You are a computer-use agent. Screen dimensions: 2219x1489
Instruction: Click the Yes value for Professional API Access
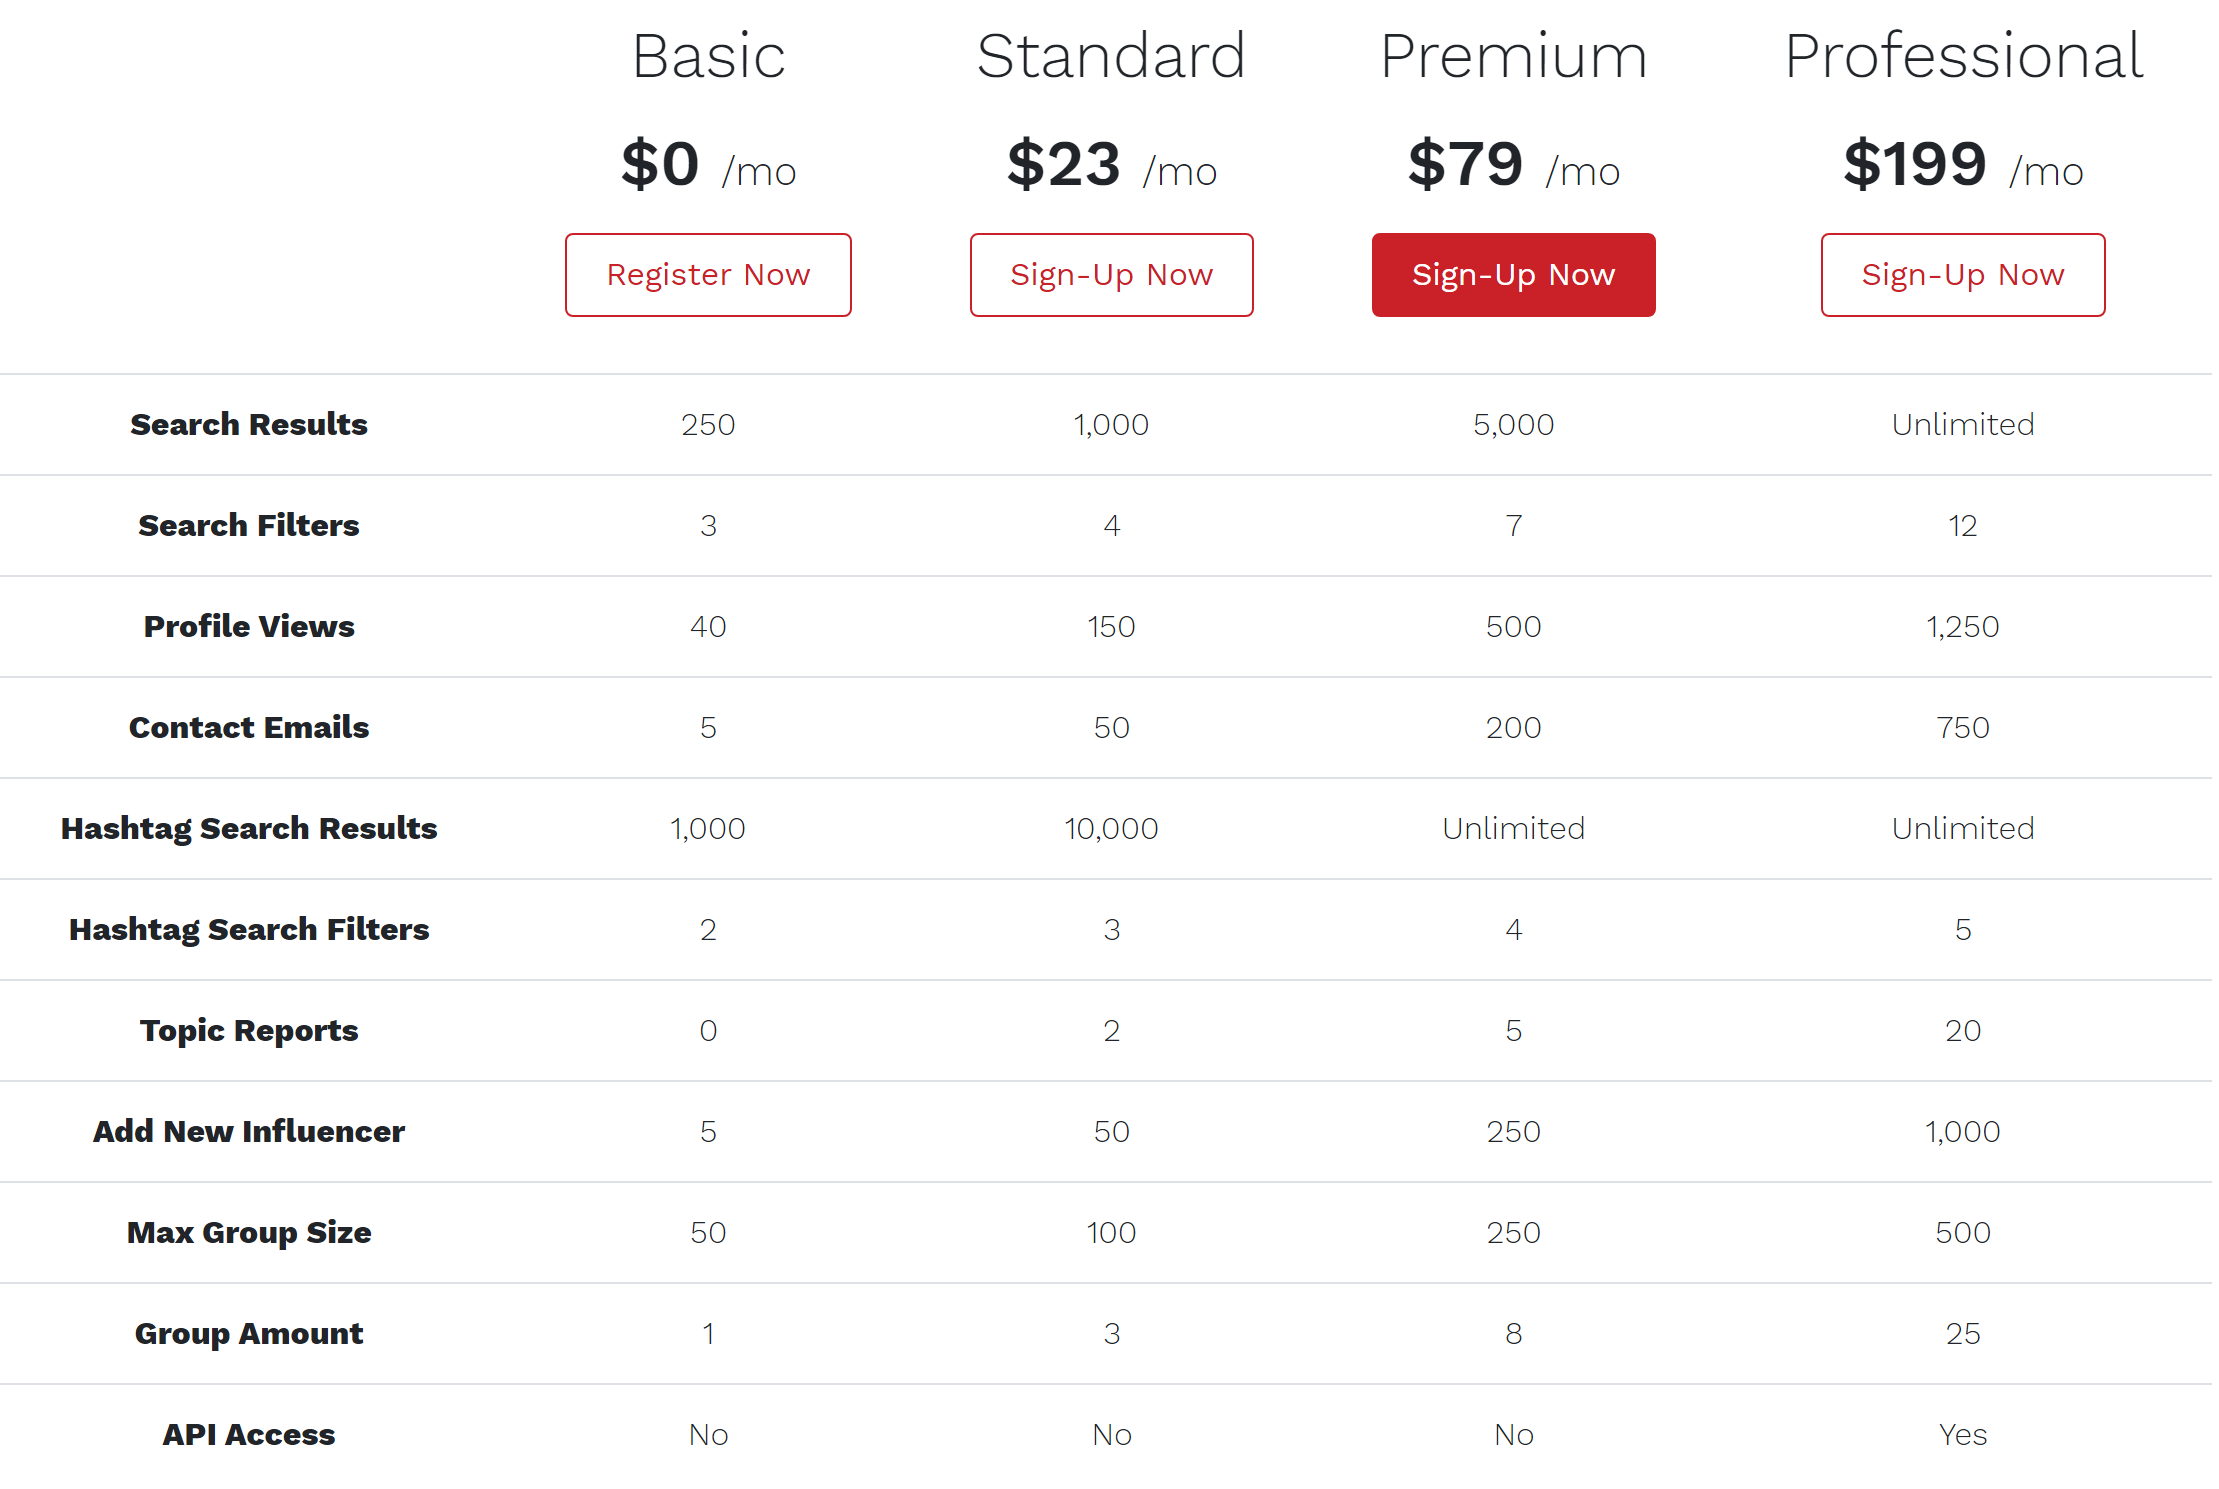1963,1434
